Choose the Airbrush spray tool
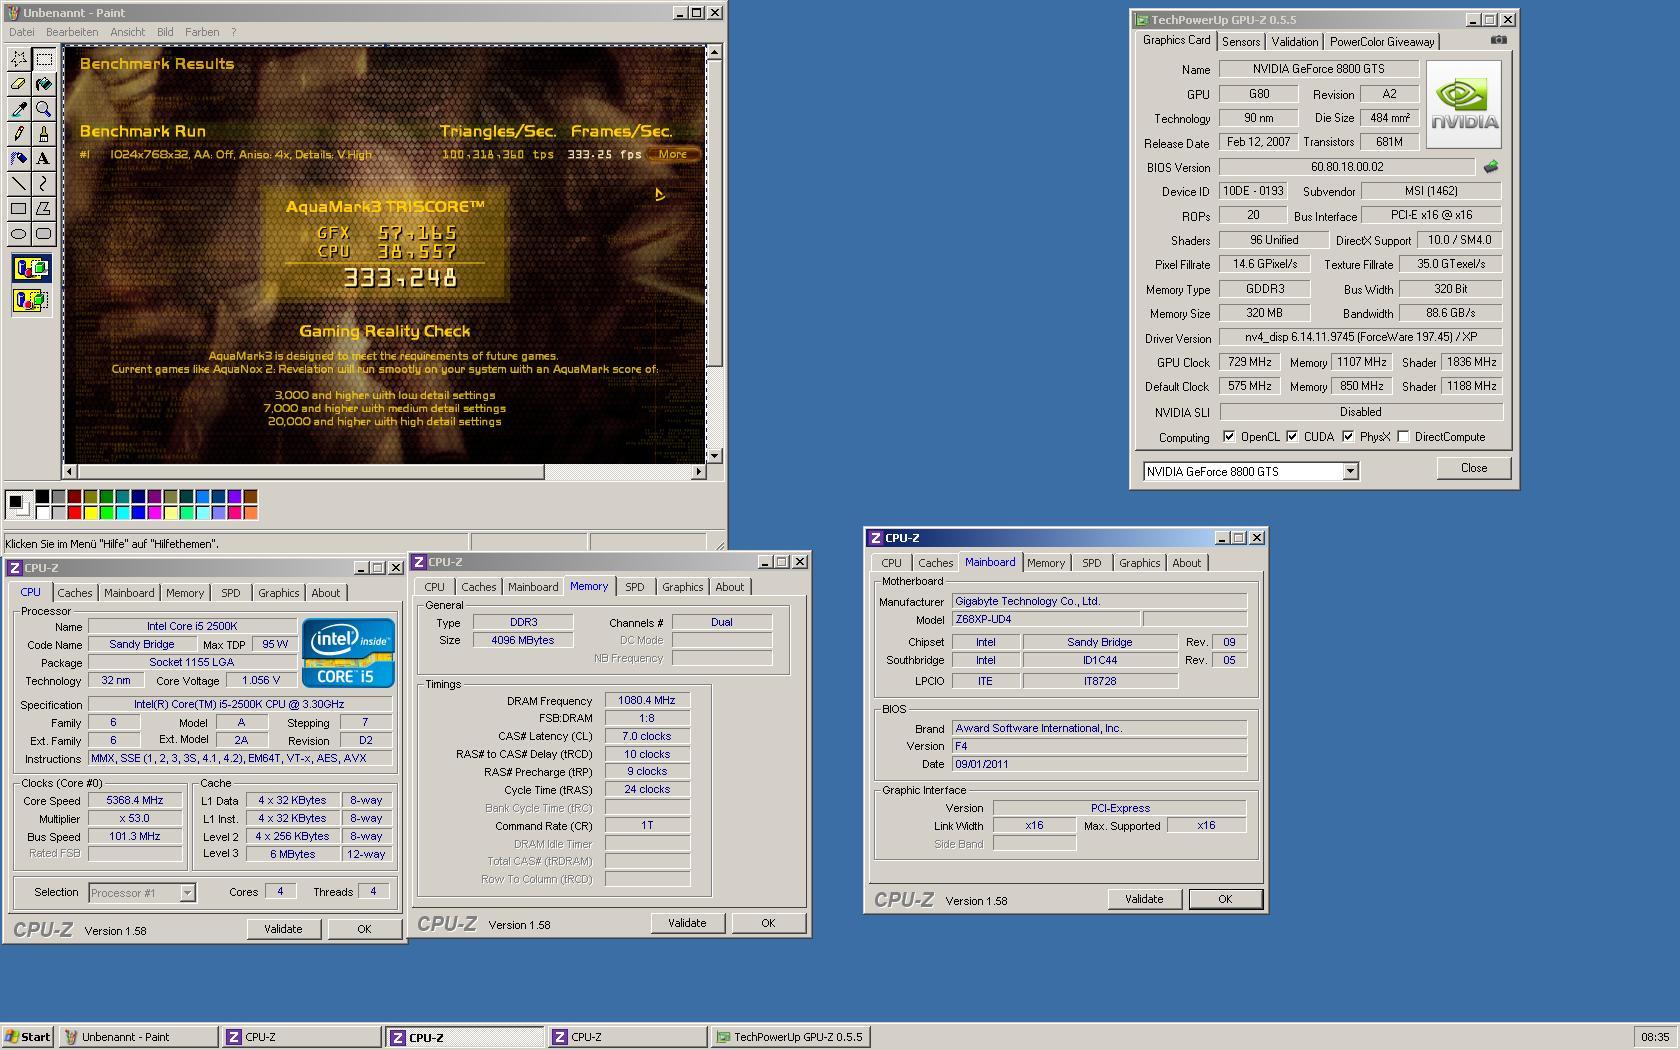 pos(18,159)
